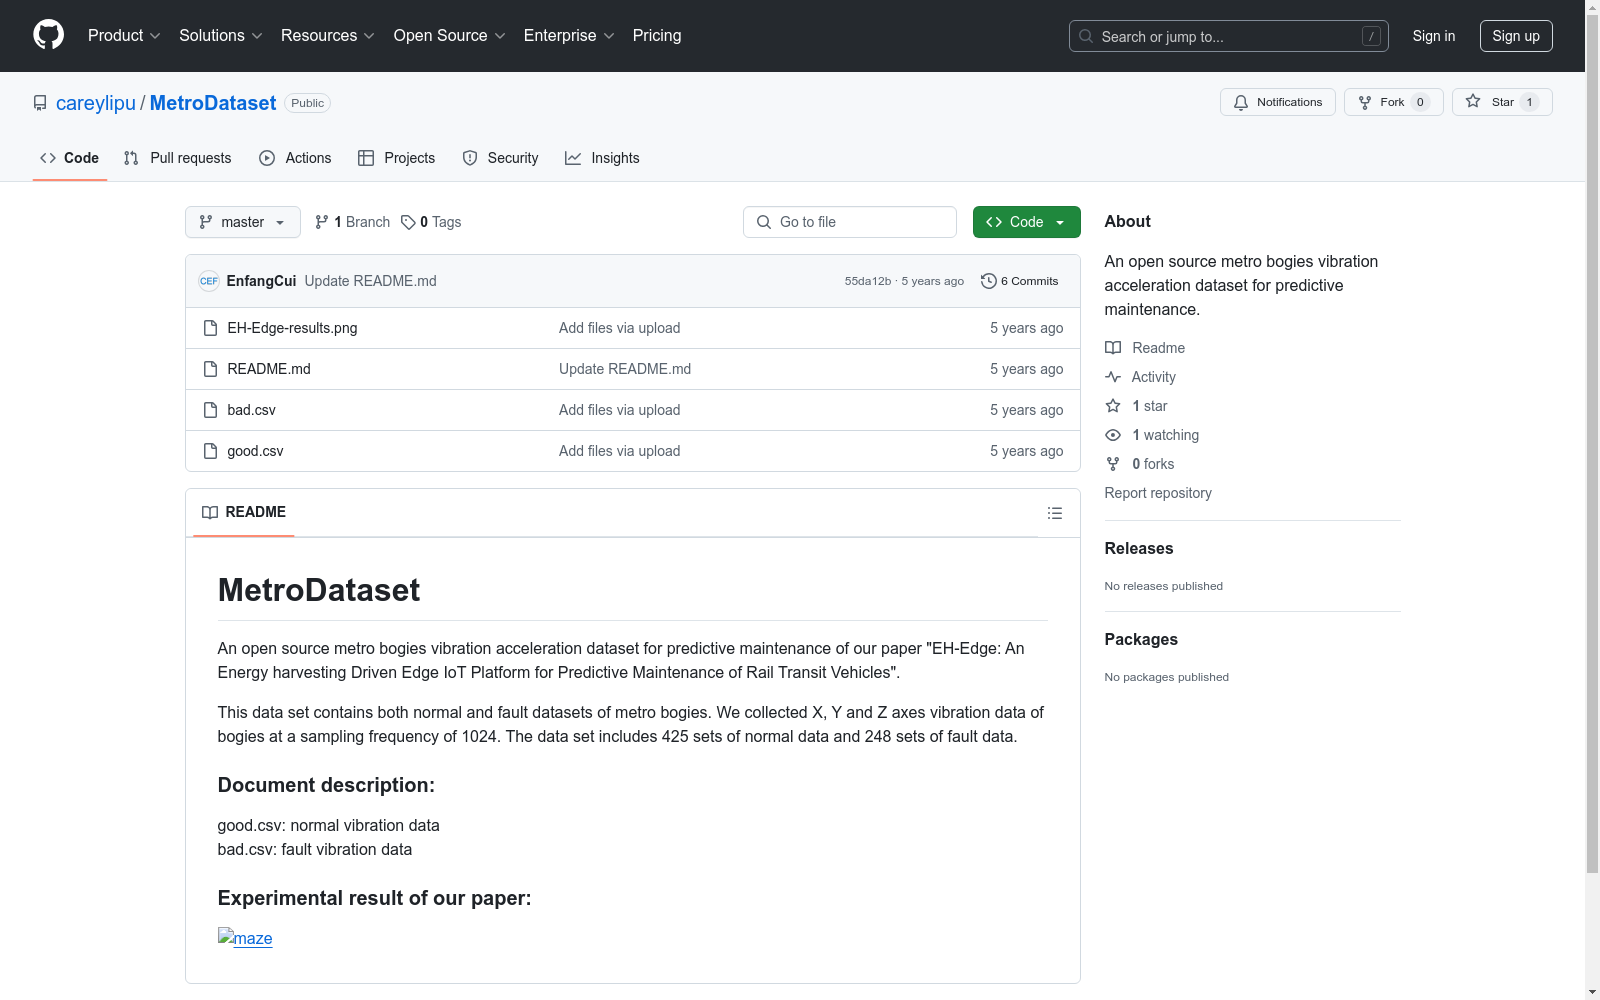Click the eye icon beside 1 watching
The width and height of the screenshot is (1600, 1000).
(1113, 435)
